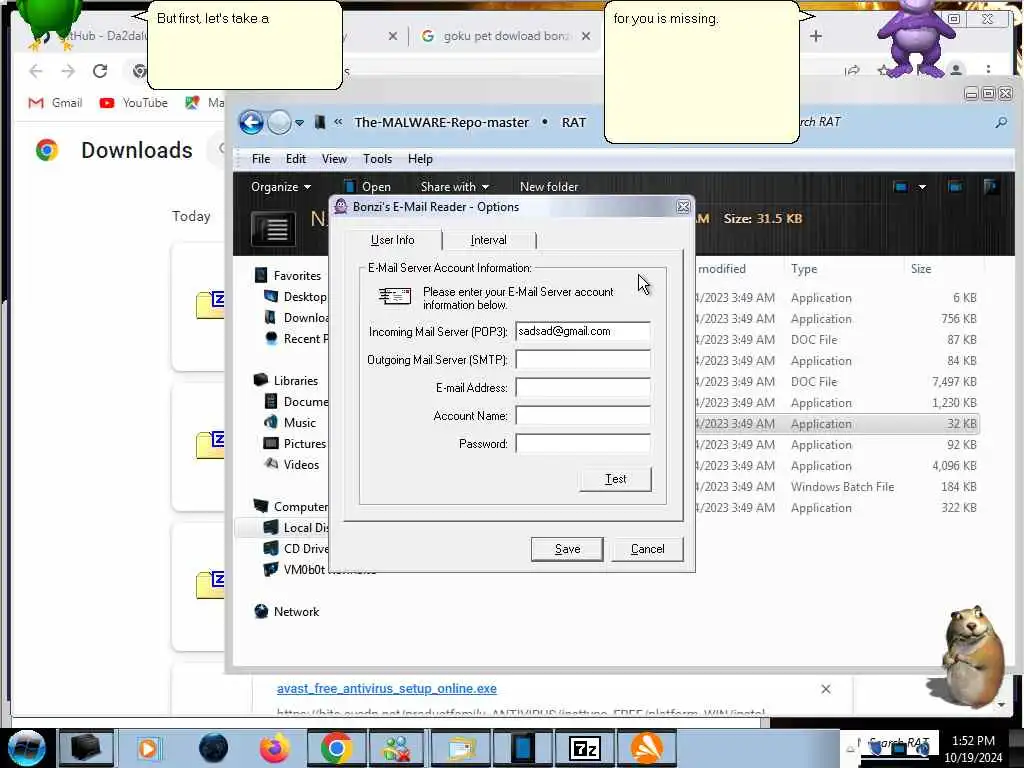Click the Outgoing Mail Server (SMTP) field
This screenshot has height=768, width=1024.
(x=583, y=359)
